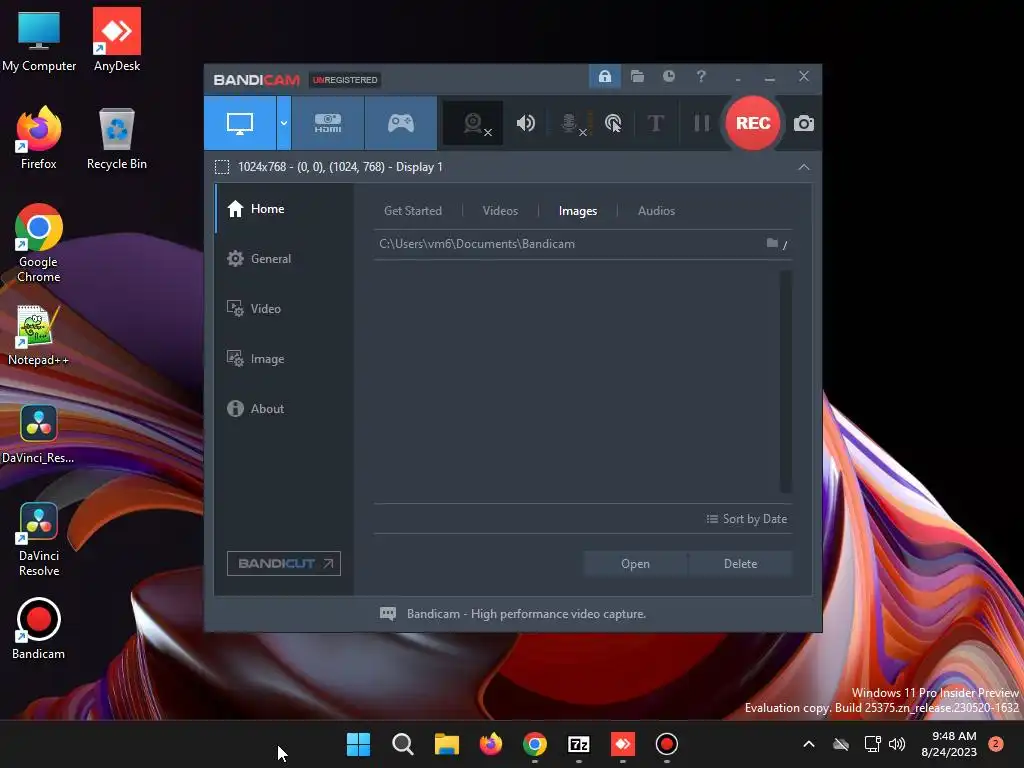Select AnyDesk desktop shortcut

tap(117, 40)
